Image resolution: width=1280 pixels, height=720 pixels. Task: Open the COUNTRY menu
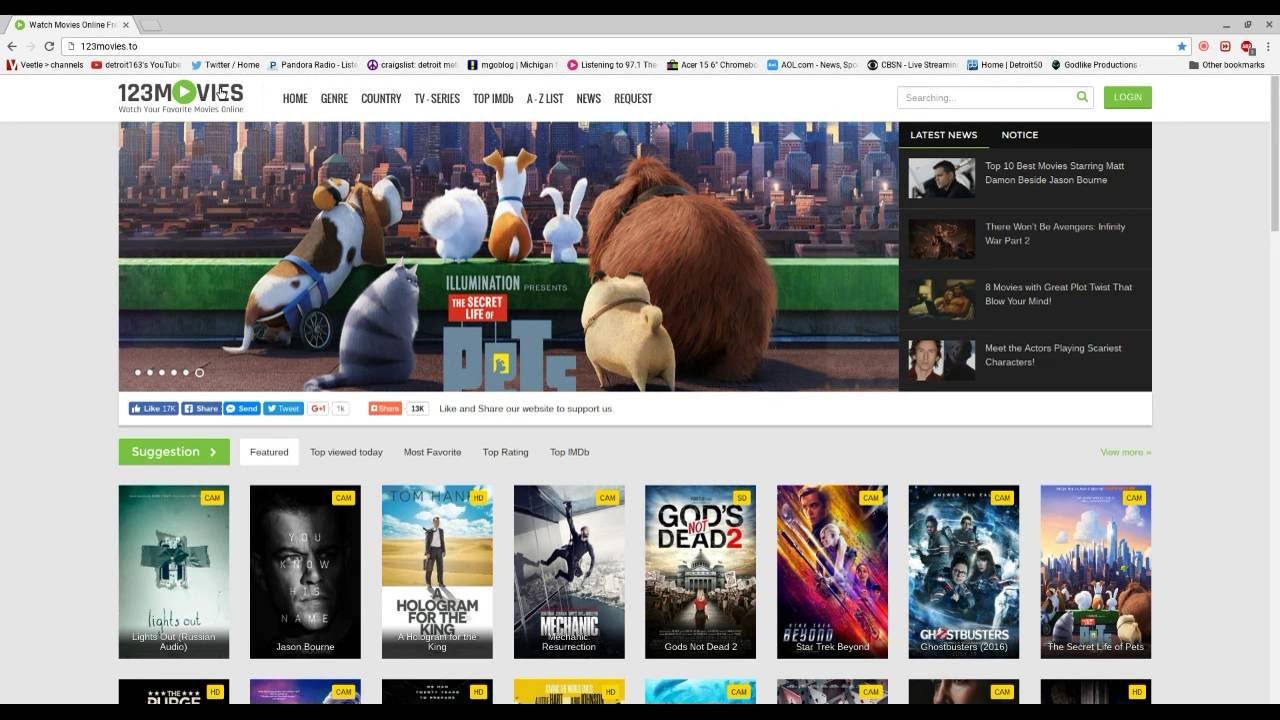tap(381, 98)
